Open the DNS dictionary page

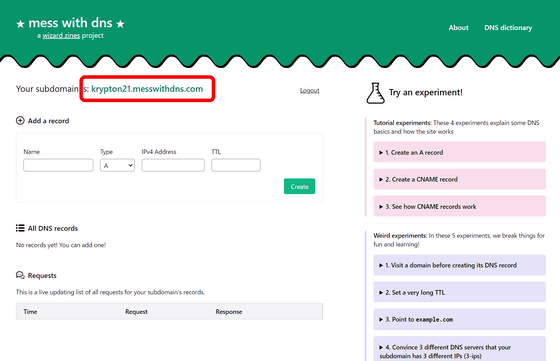[508, 27]
